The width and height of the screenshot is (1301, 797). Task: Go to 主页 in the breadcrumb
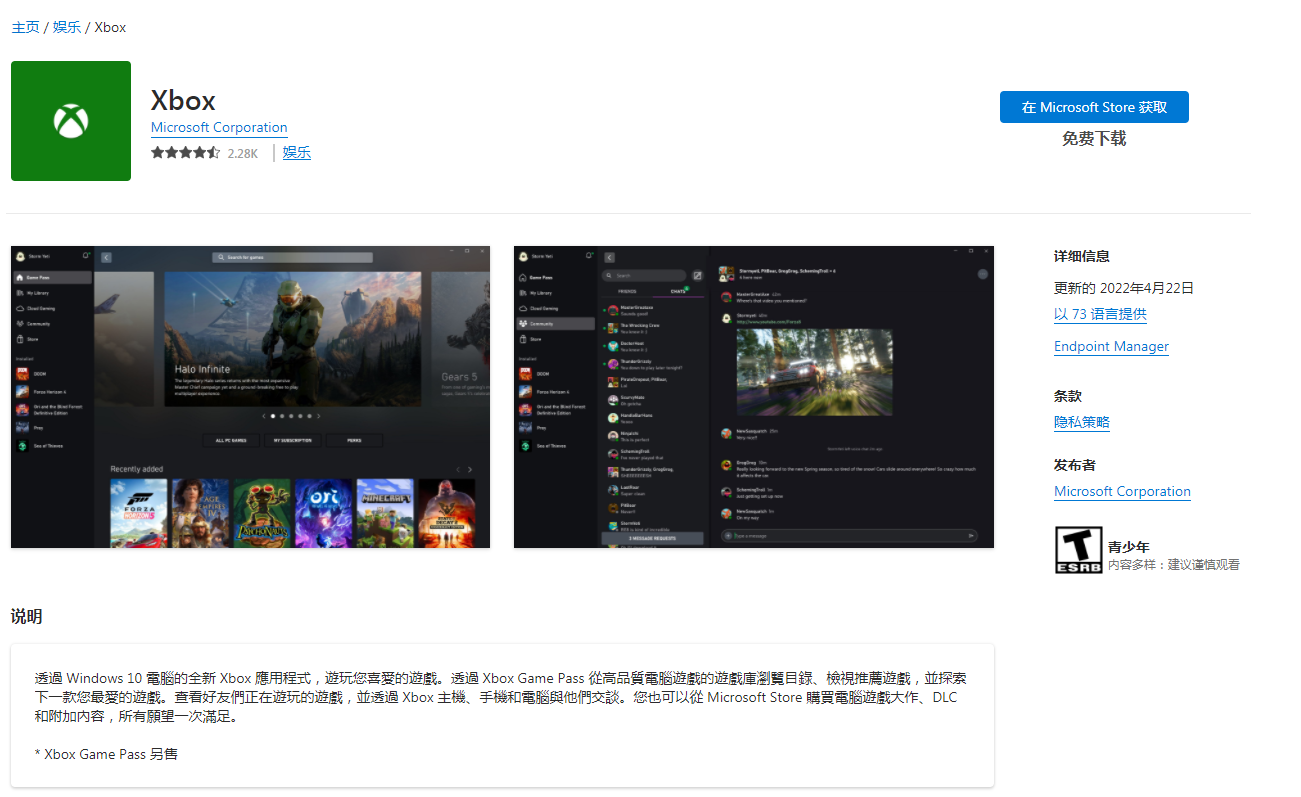pyautogui.click(x=26, y=27)
